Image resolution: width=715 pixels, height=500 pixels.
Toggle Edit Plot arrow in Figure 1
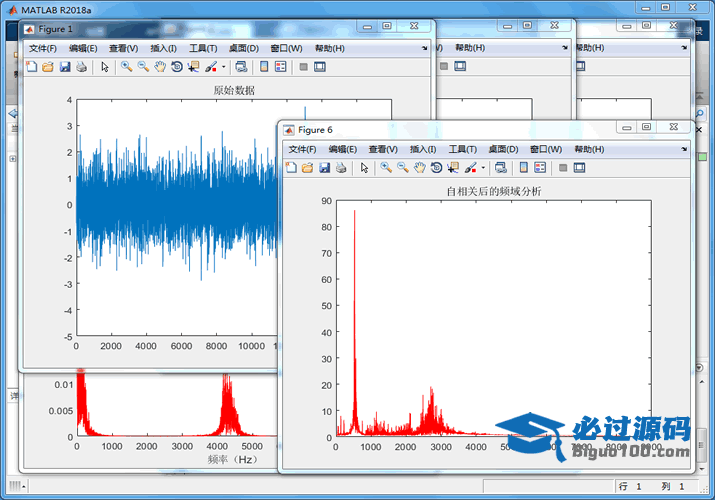104,67
